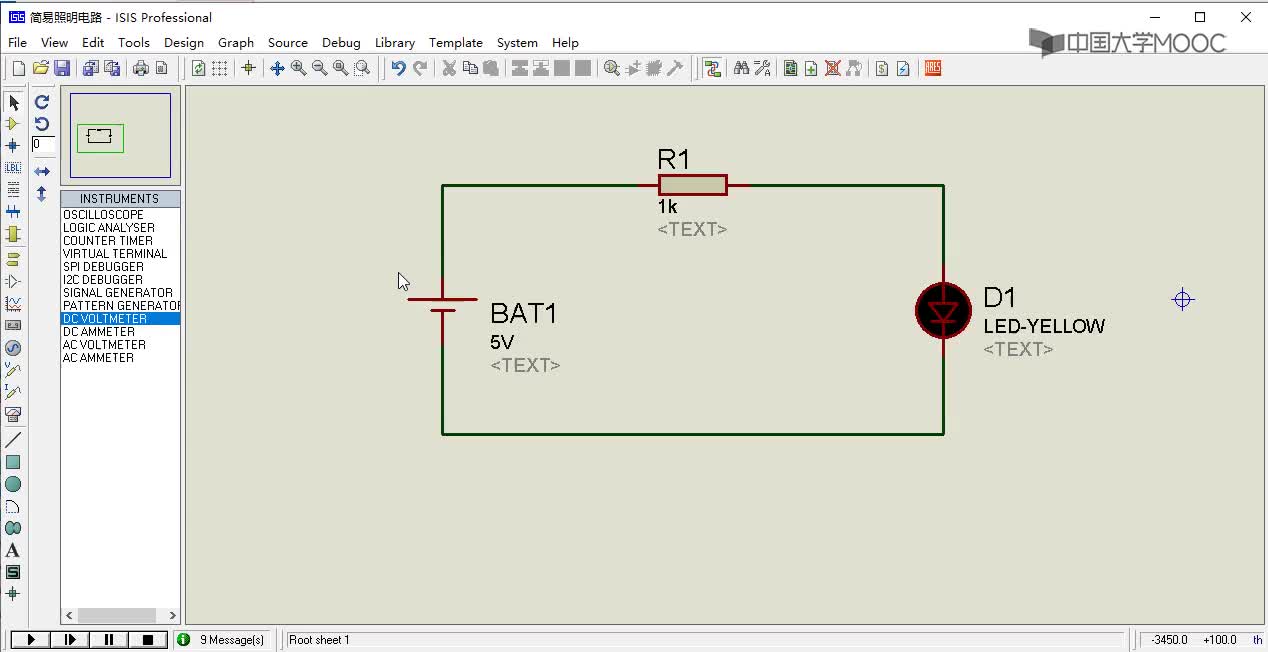The image size is (1268, 652).
Task: Click the Undo arrow icon
Action: [398, 68]
